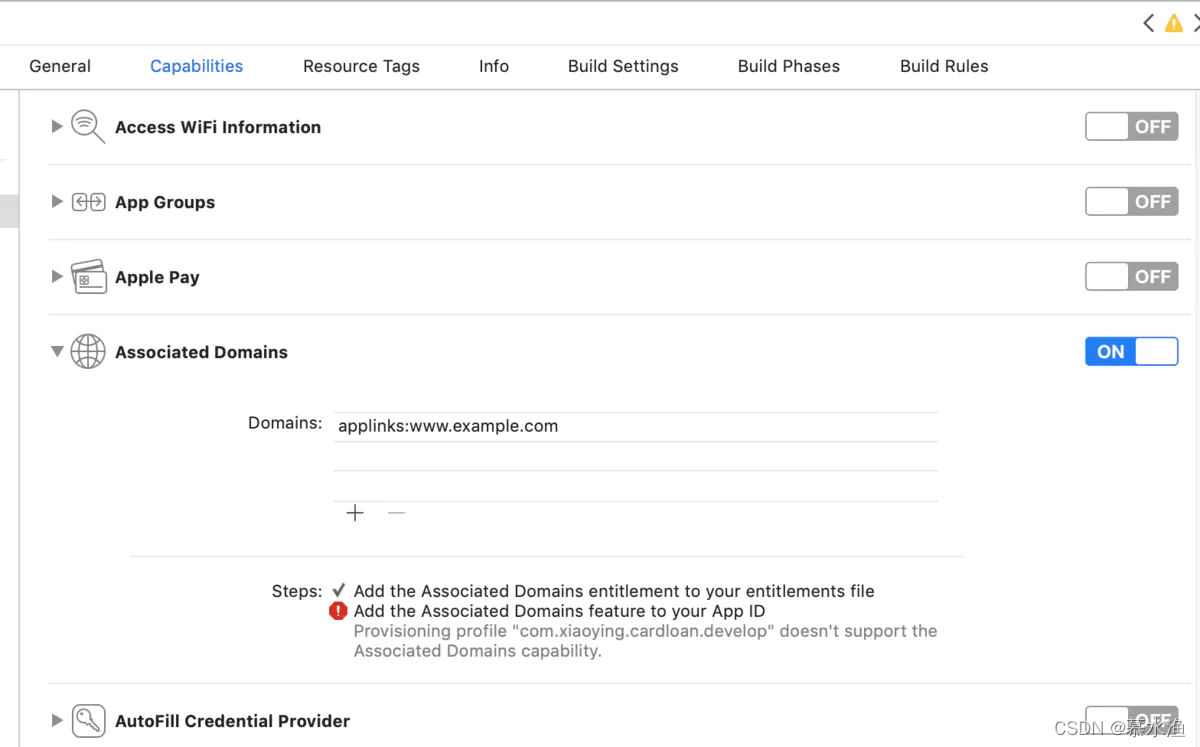
Task: Click the red error icon beside App ID step
Action: tap(338, 611)
